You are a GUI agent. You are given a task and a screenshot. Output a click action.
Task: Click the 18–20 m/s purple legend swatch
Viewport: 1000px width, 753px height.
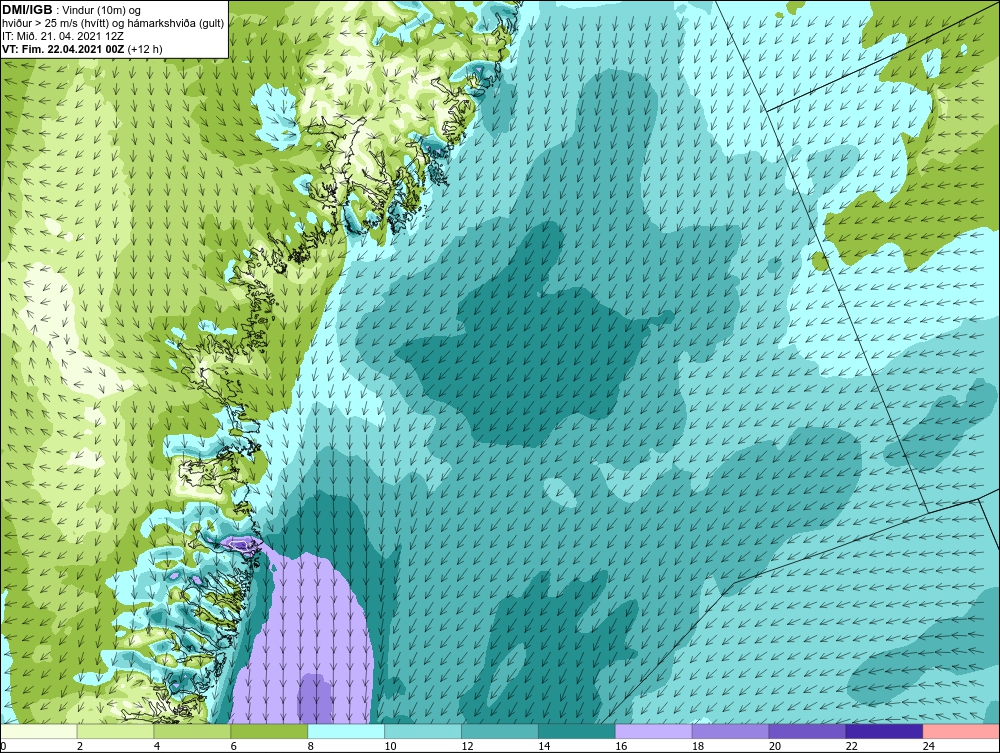coord(730,731)
